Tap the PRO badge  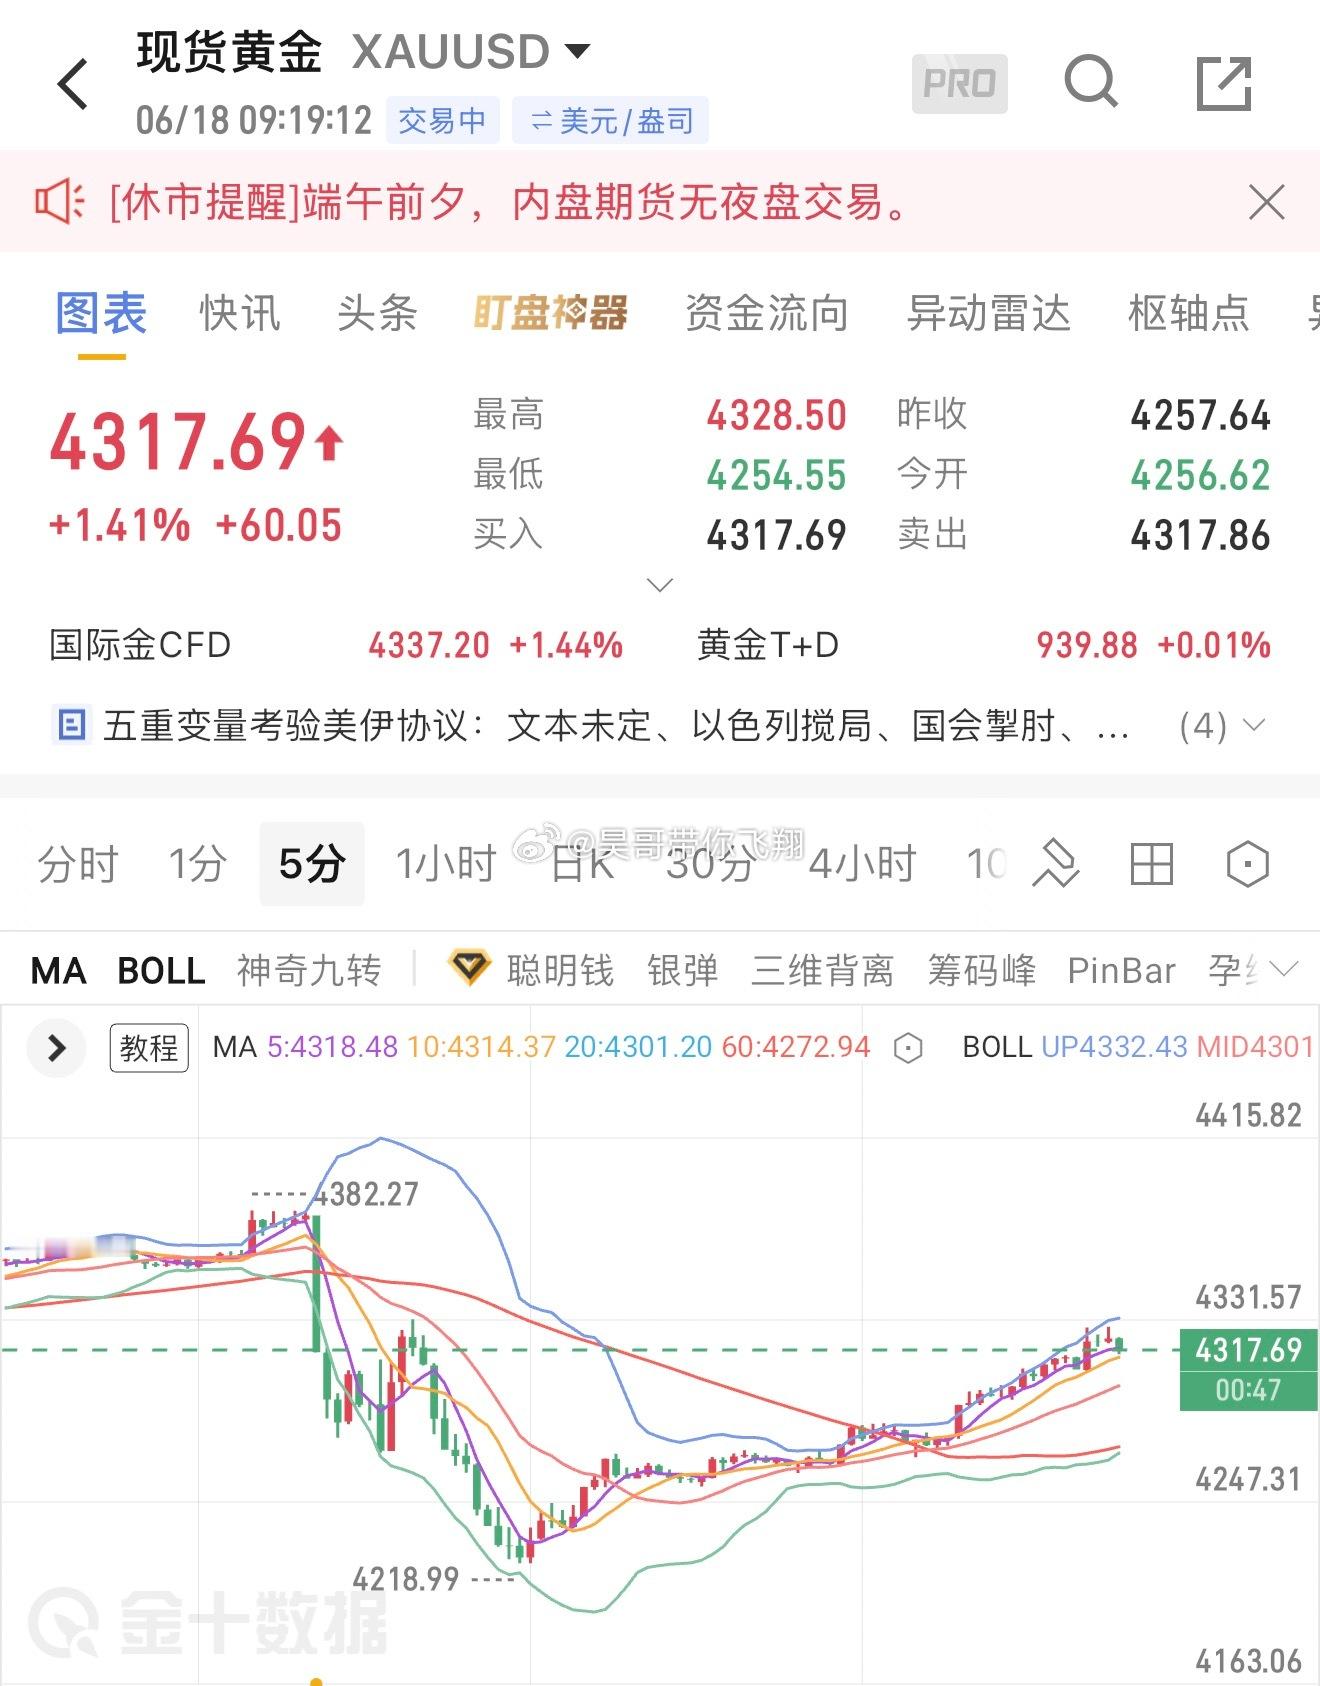pos(959,83)
